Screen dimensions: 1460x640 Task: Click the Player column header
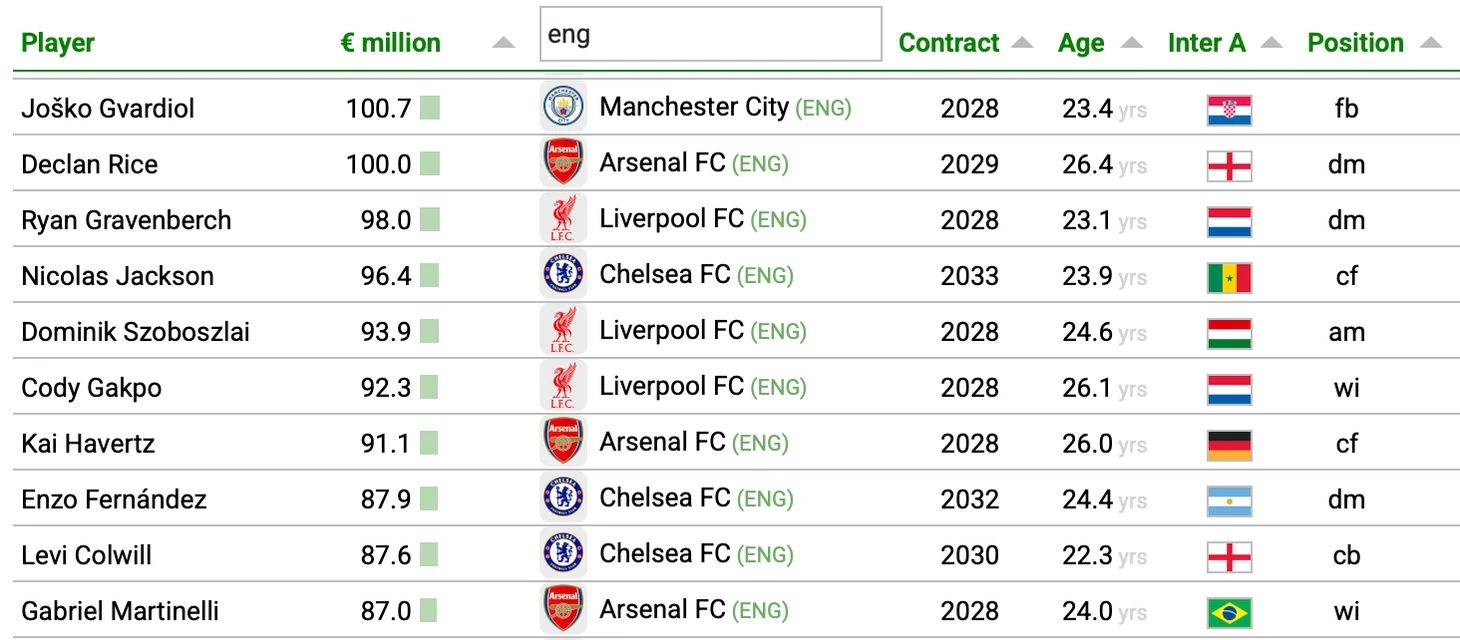pyautogui.click(x=58, y=43)
